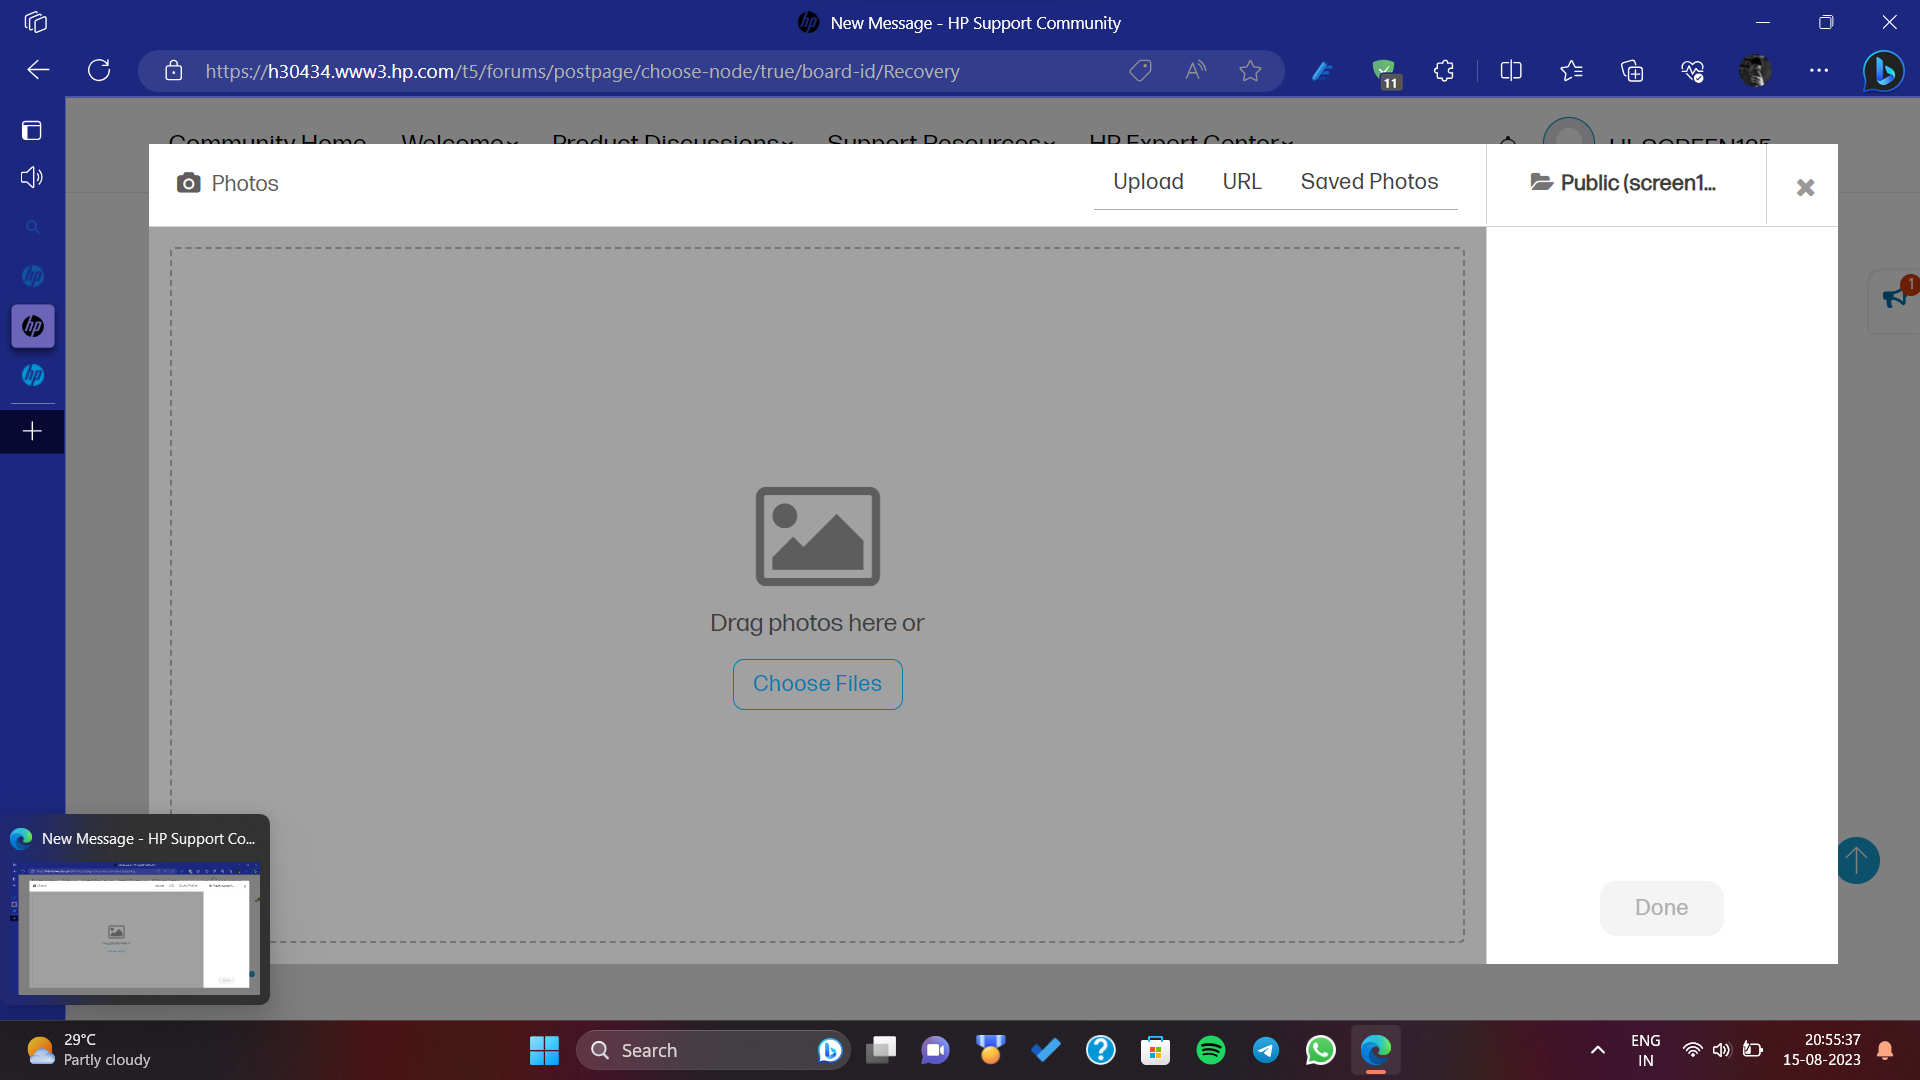Click the scroll-to-top arrow button
Screen dimensions: 1920x1080
coord(1857,860)
